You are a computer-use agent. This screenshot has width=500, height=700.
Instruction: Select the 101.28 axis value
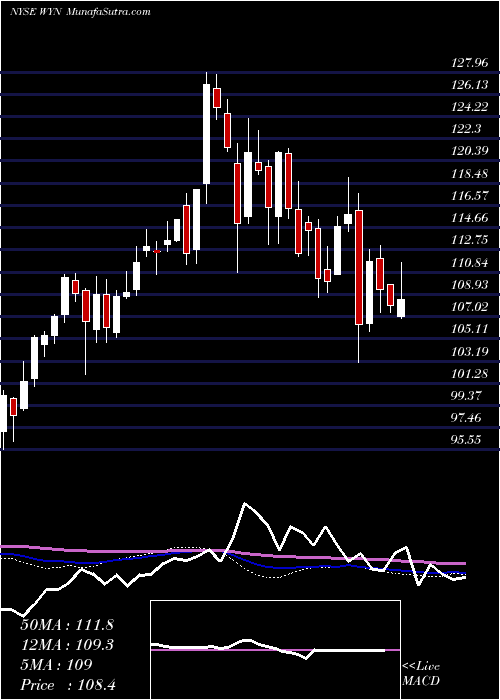click(x=470, y=374)
